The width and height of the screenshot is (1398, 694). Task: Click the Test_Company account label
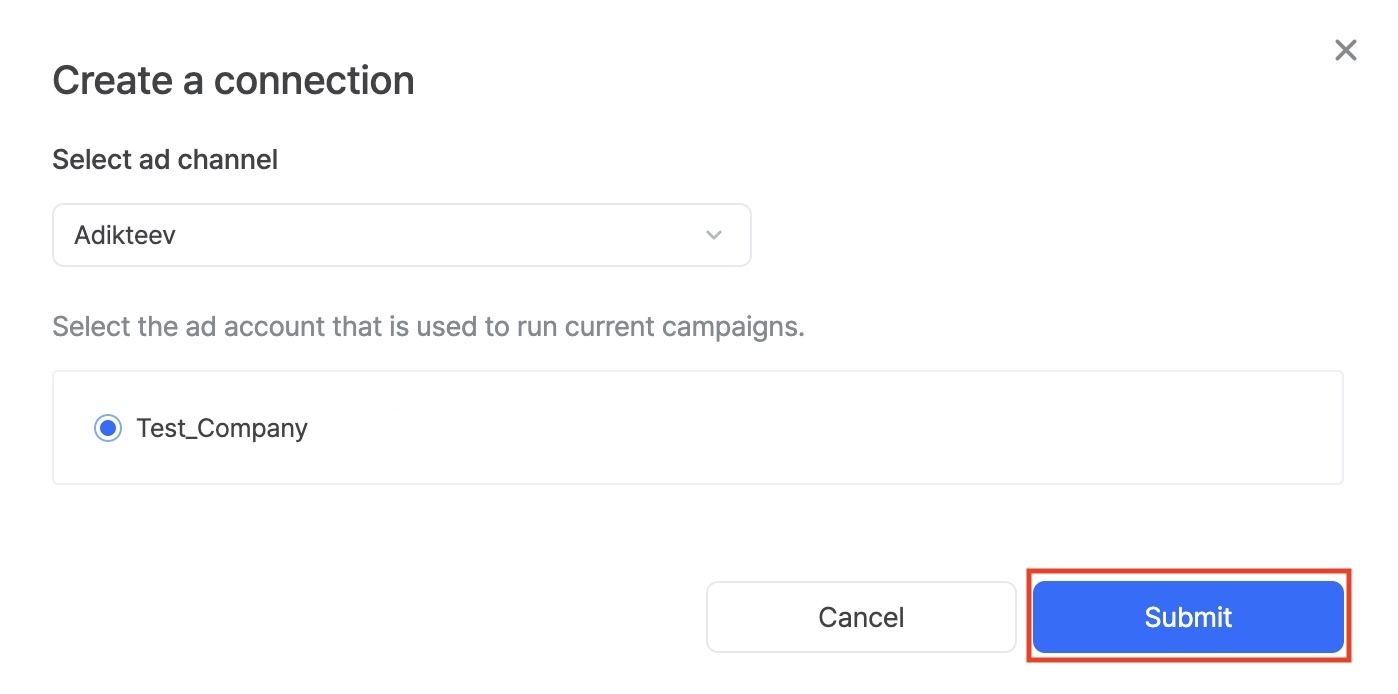[x=222, y=428]
